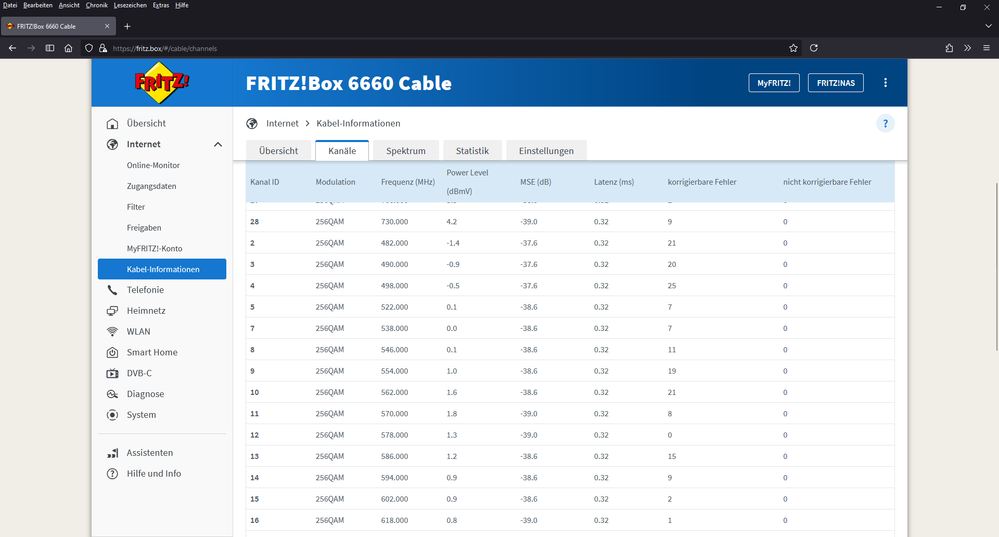Open the Statistik tab
This screenshot has height=537, width=999.
472,151
